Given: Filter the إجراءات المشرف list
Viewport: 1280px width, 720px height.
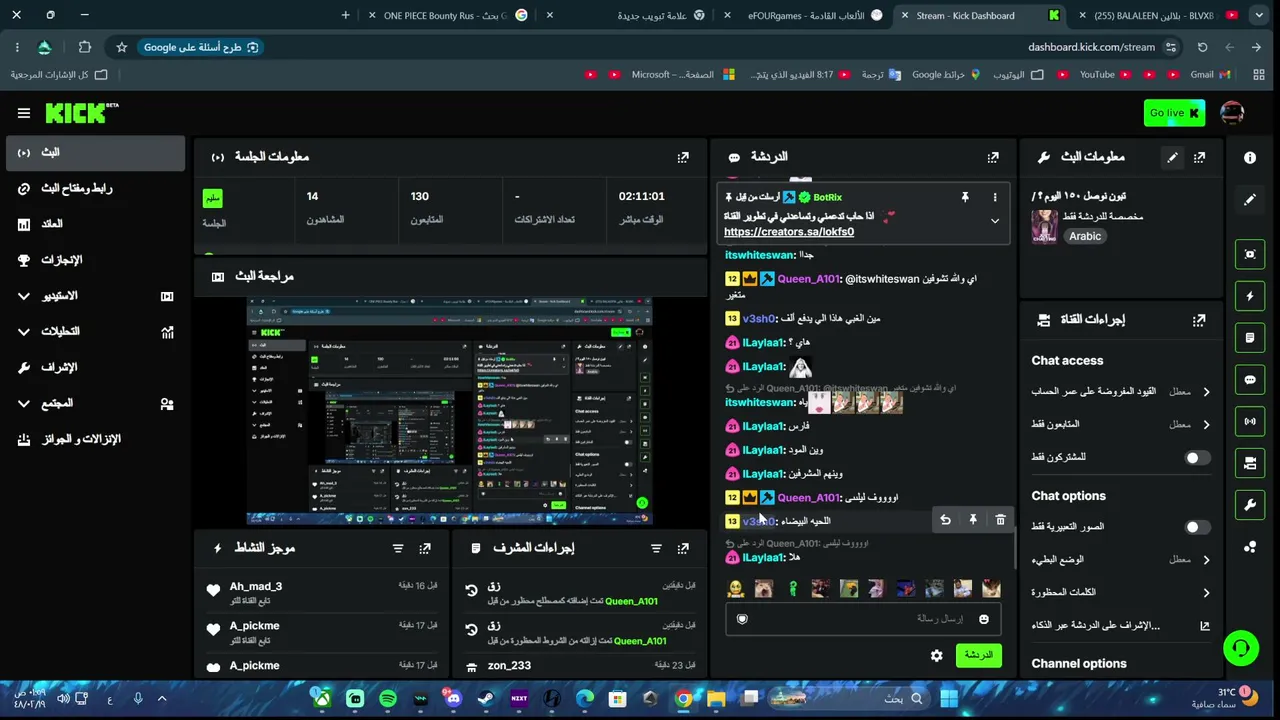Looking at the screenshot, I should point(656,548).
